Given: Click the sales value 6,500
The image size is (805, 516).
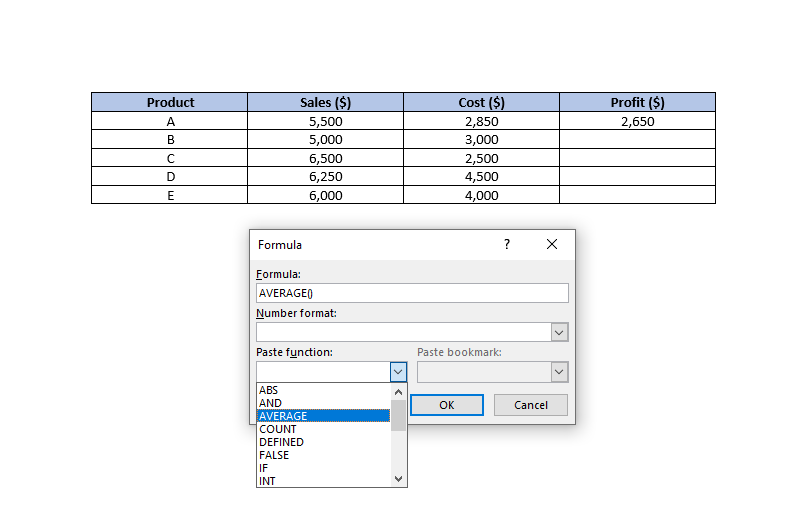Looking at the screenshot, I should click(x=325, y=158).
